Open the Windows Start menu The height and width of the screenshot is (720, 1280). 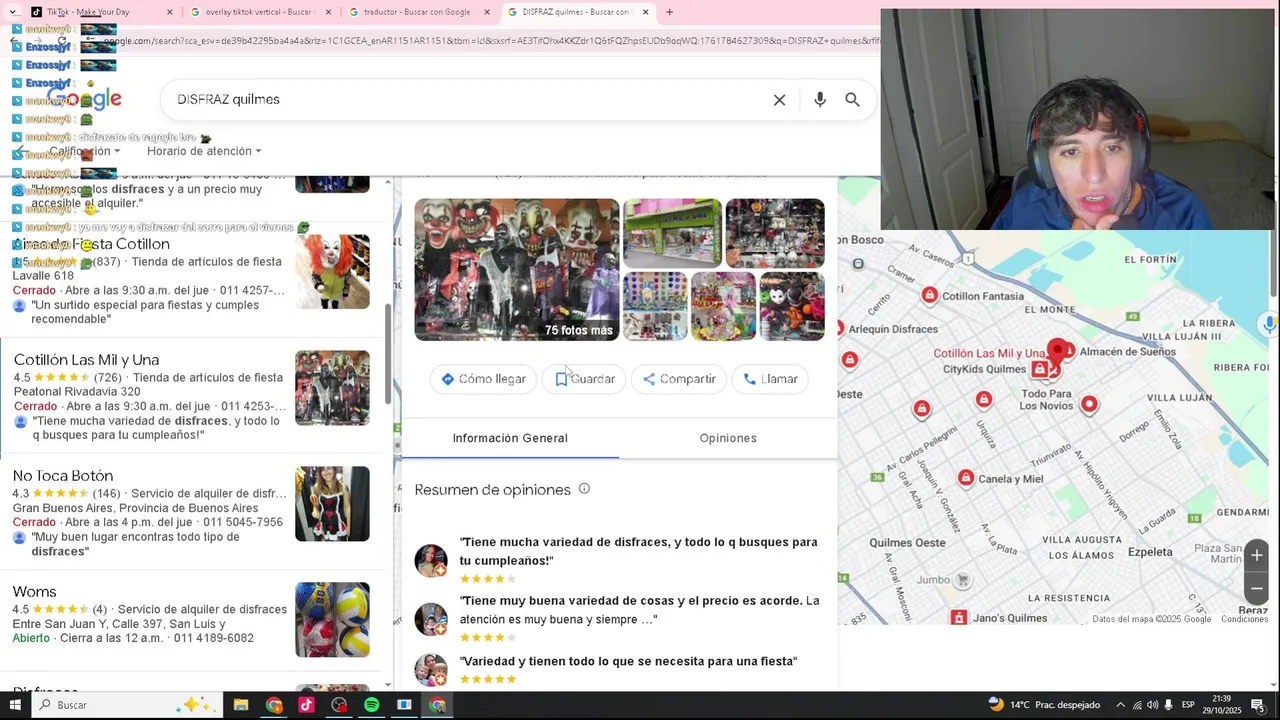click(15, 705)
